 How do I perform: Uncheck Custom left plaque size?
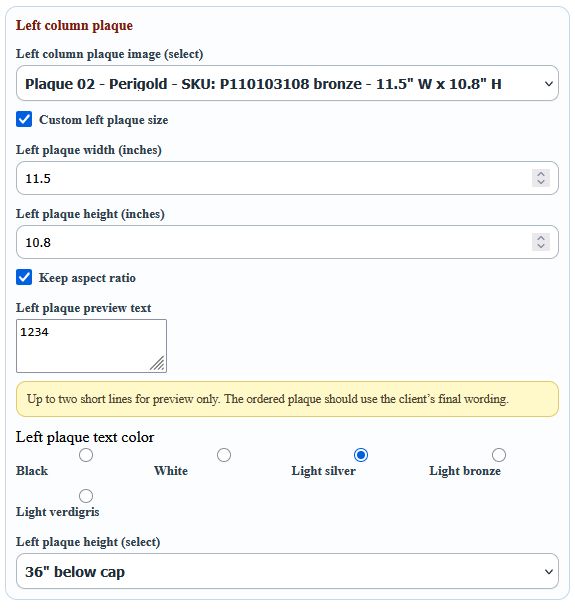[24, 119]
